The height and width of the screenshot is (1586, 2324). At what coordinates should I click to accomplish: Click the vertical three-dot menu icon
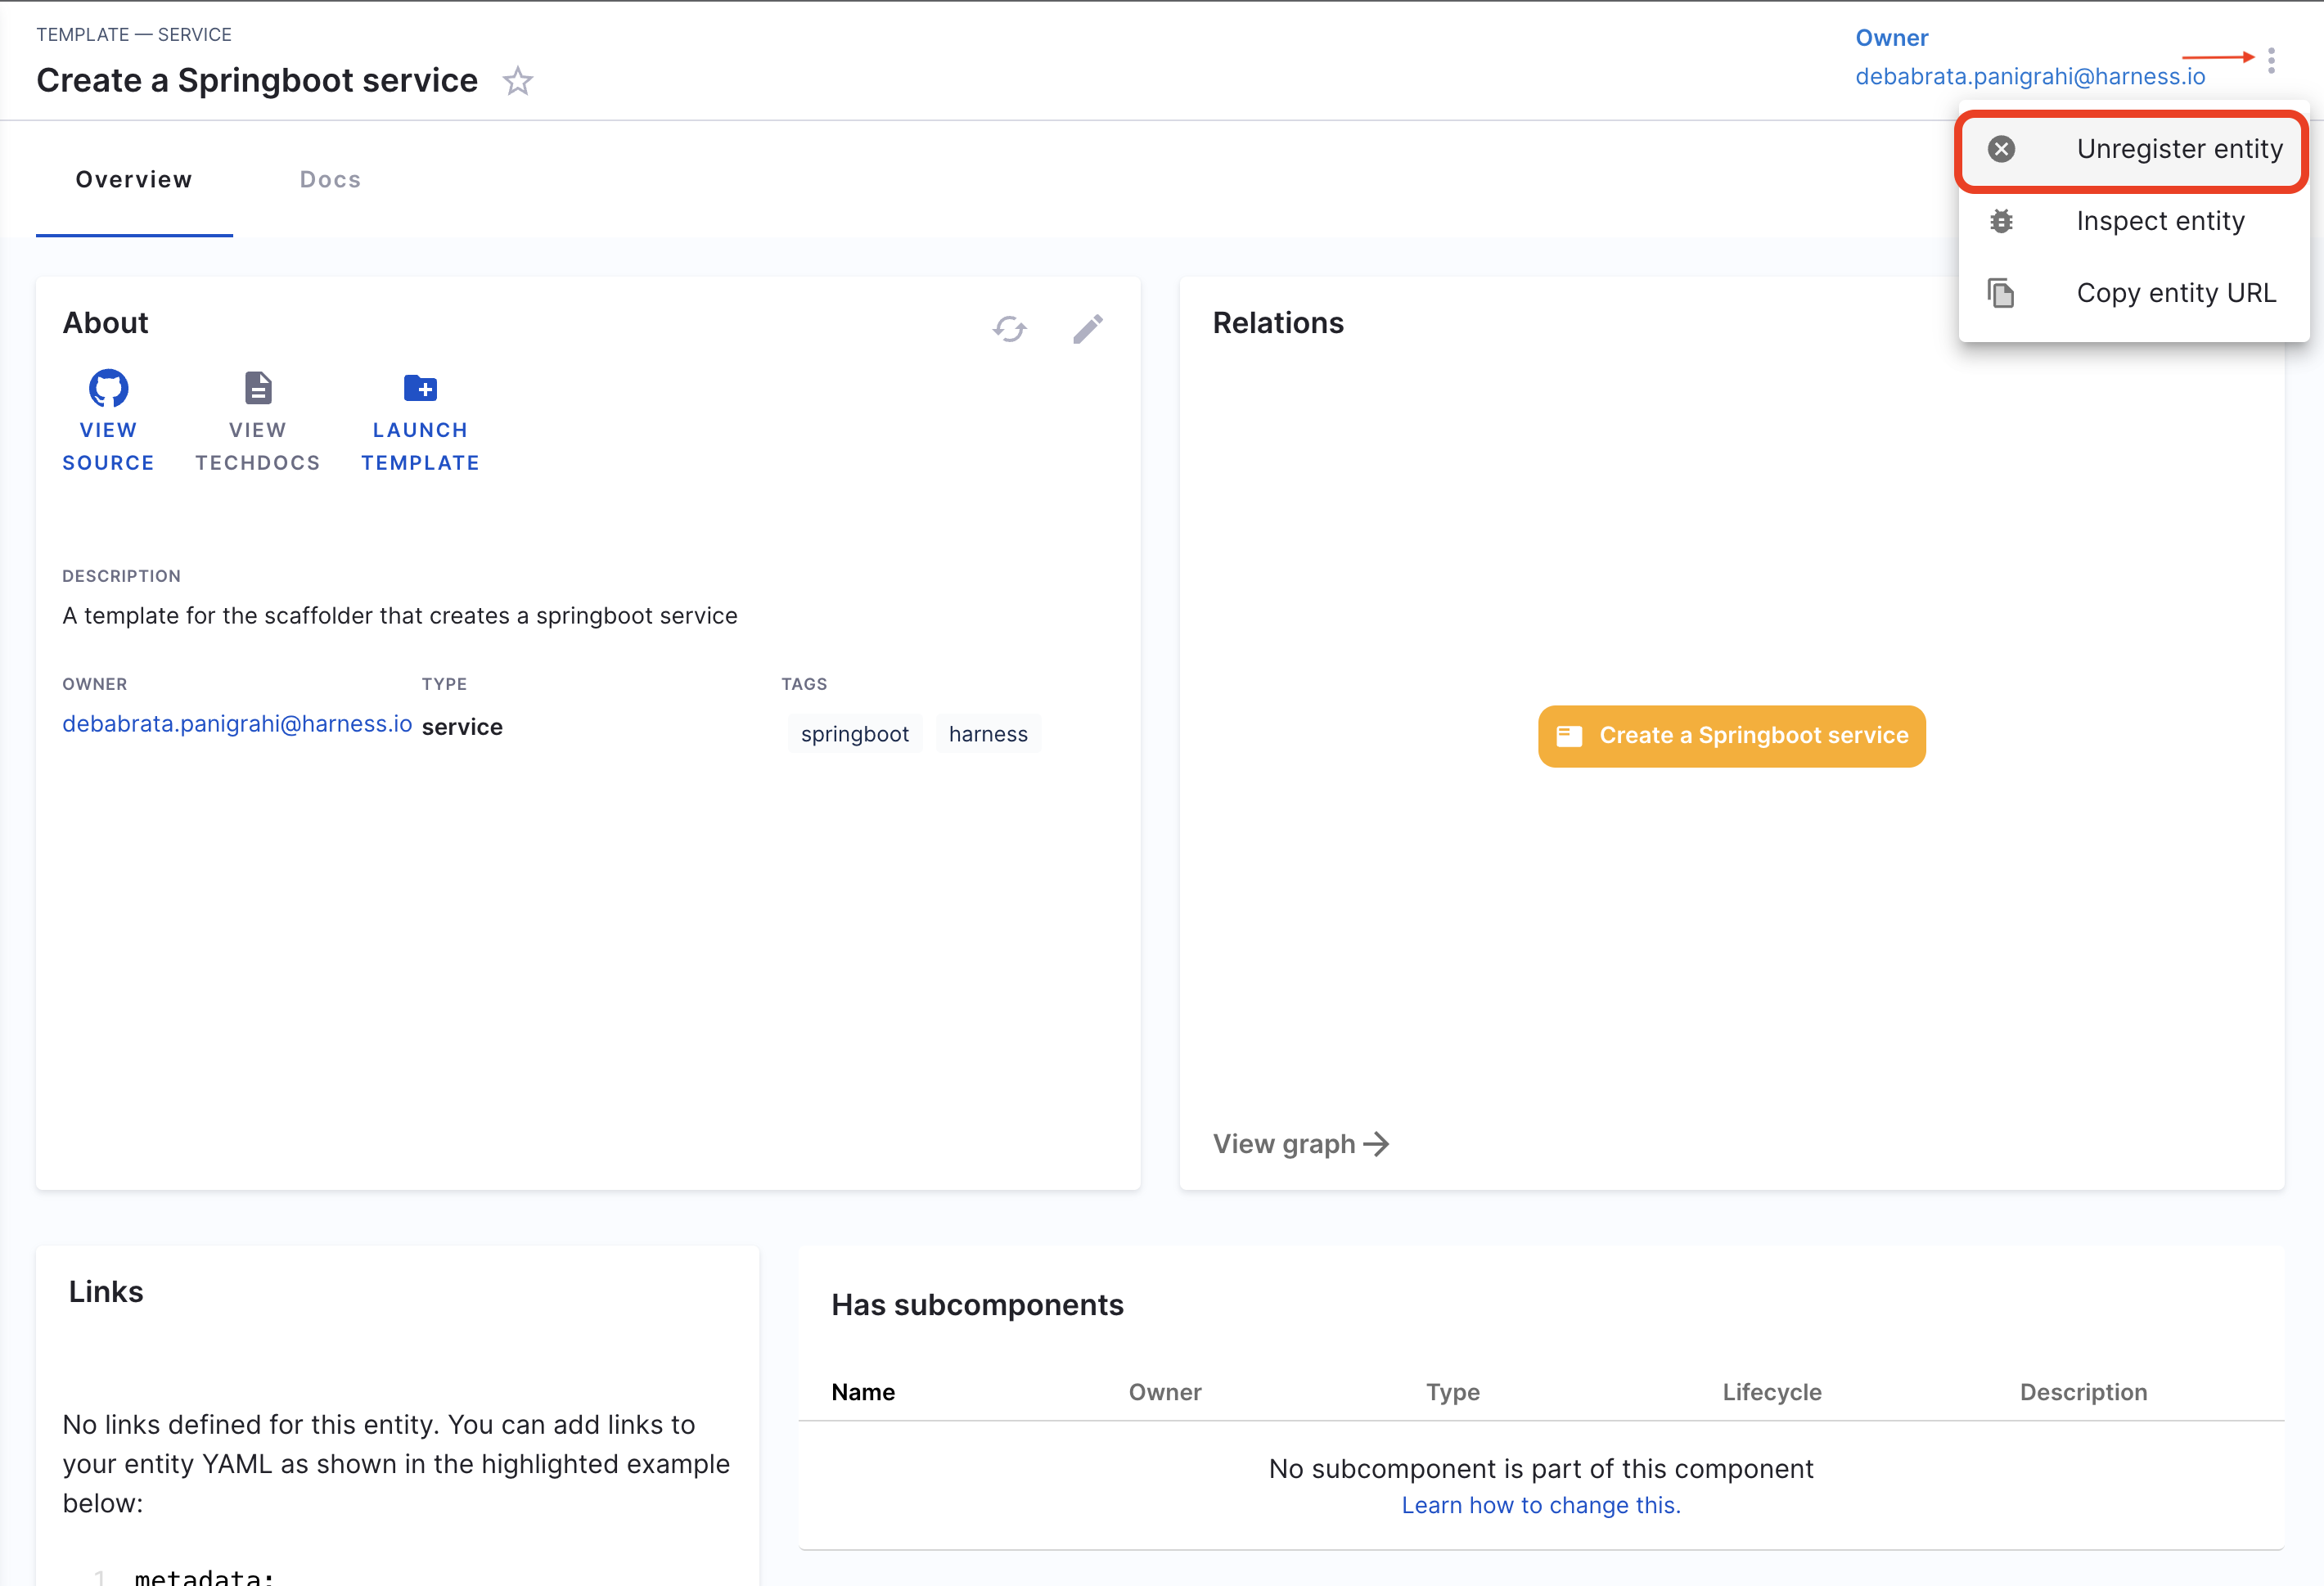[2271, 60]
